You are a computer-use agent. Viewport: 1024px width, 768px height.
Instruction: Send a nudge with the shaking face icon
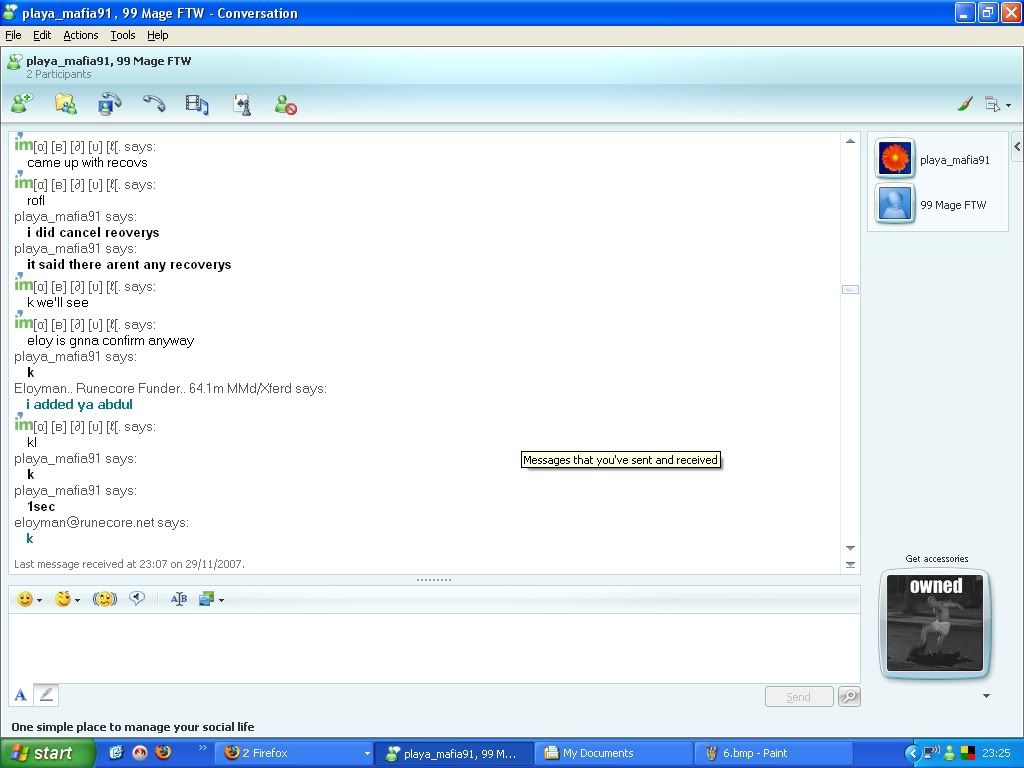tap(105, 599)
